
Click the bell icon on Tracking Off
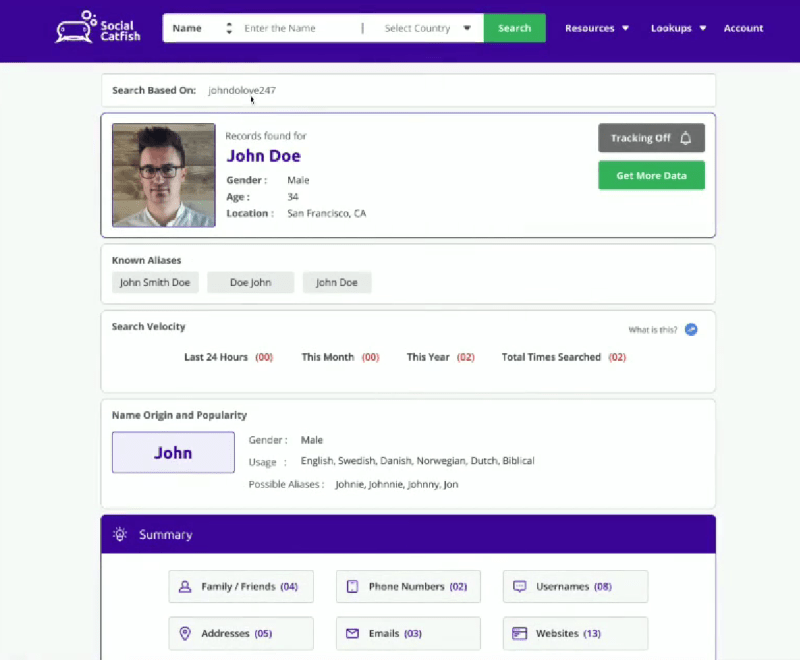coord(686,138)
